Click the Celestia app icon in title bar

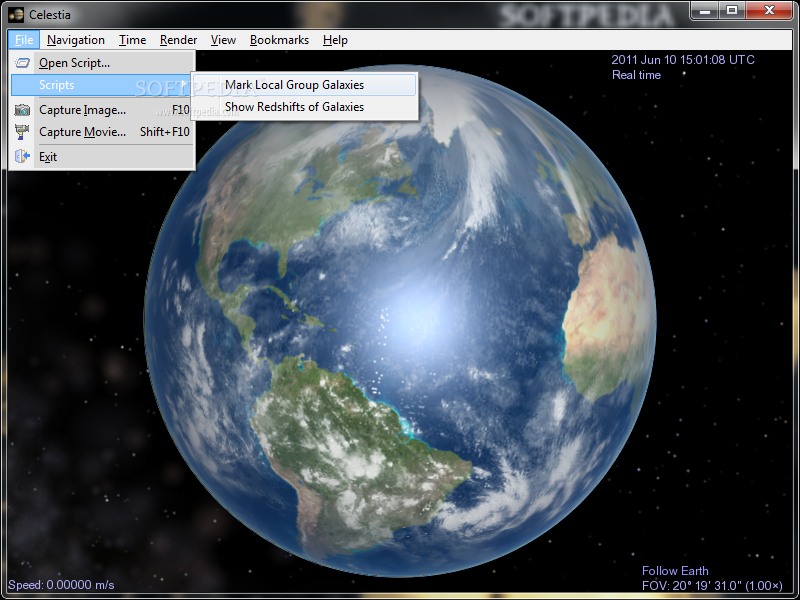[x=16, y=15]
